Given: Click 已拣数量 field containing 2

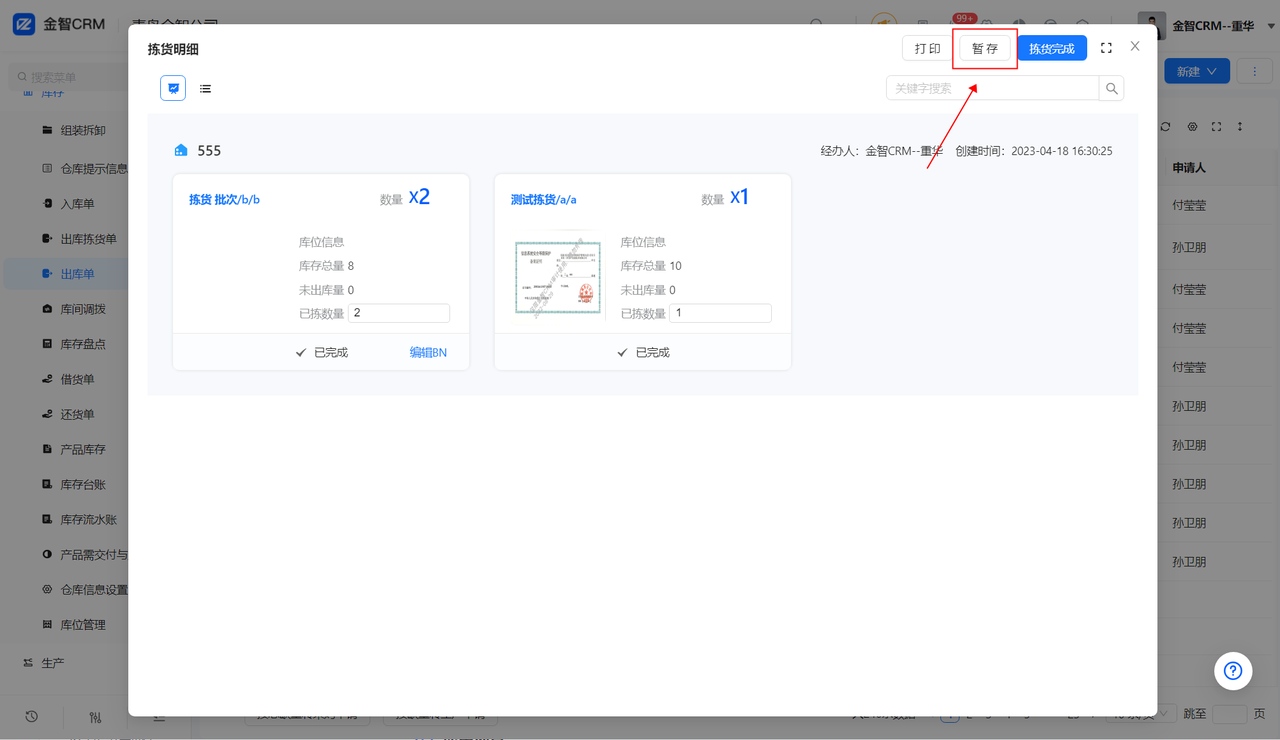Looking at the screenshot, I should pos(399,313).
